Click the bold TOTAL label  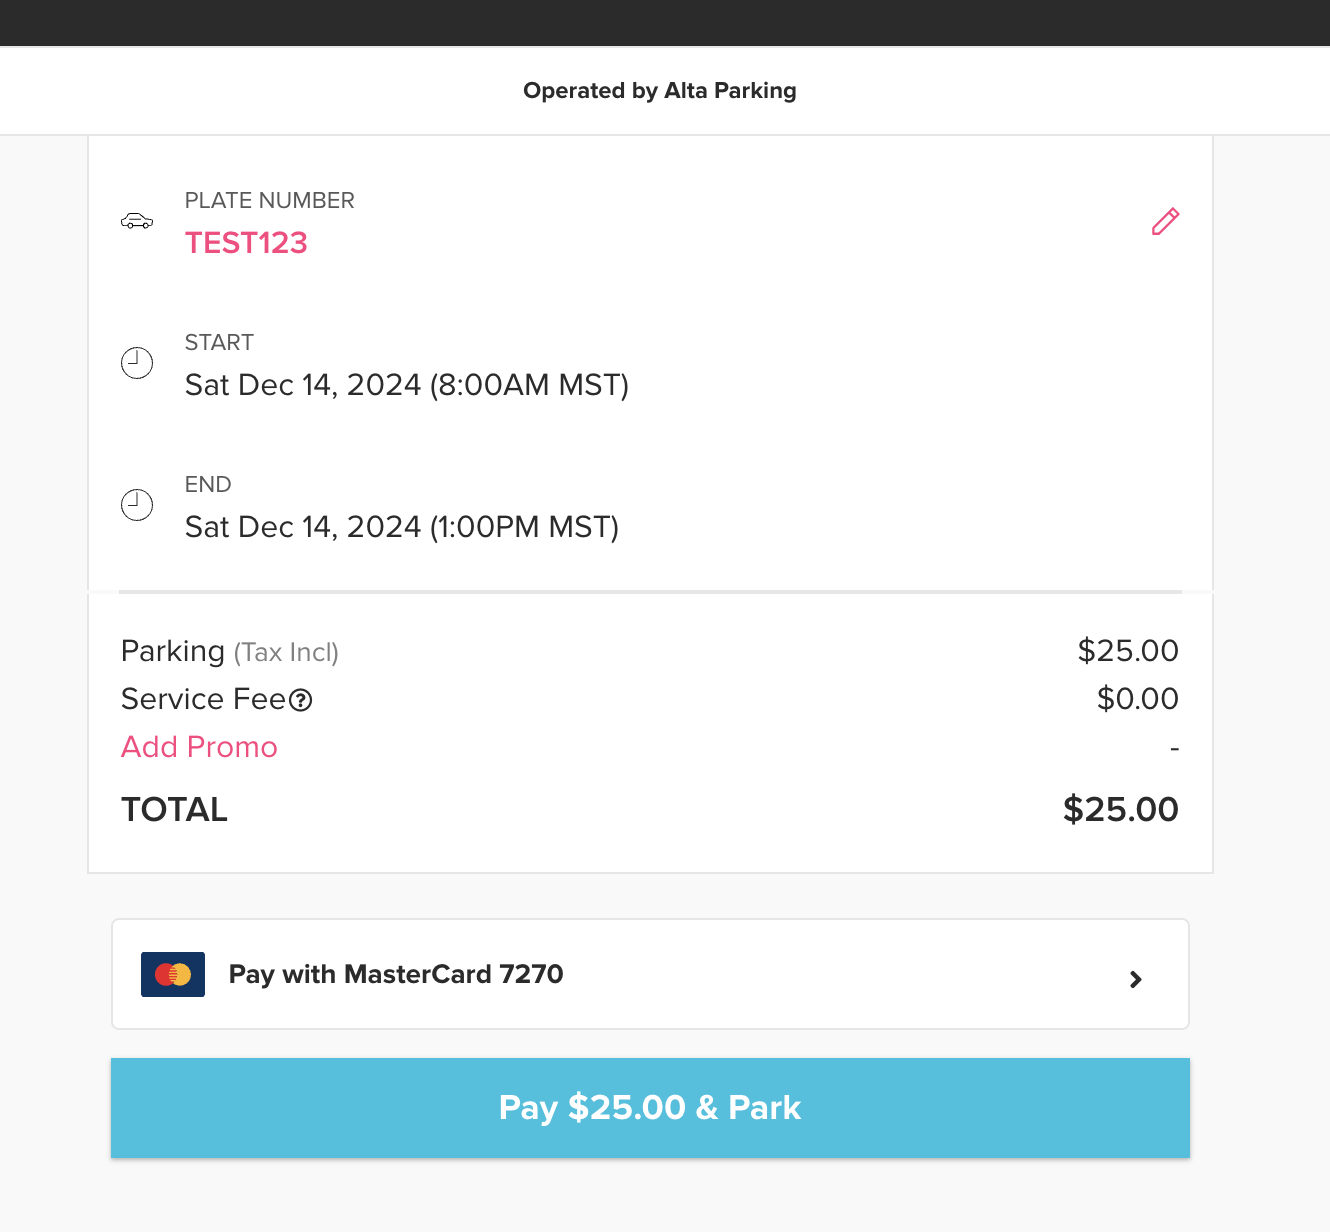click(174, 809)
